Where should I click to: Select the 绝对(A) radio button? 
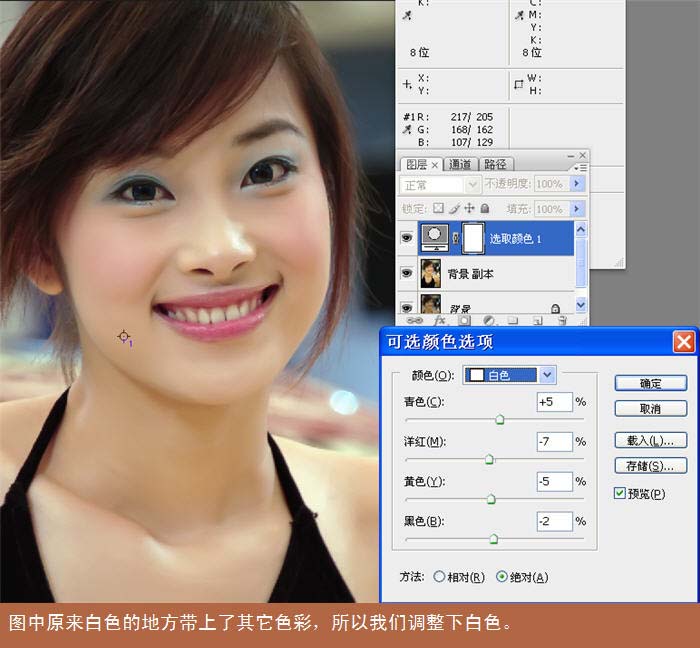click(502, 577)
